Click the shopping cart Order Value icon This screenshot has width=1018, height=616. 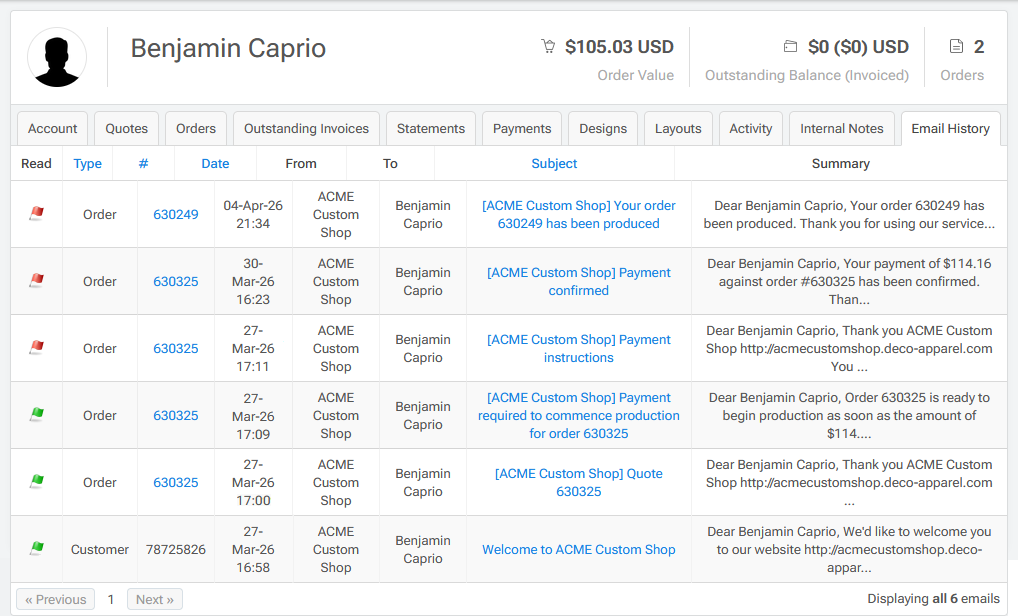(548, 47)
